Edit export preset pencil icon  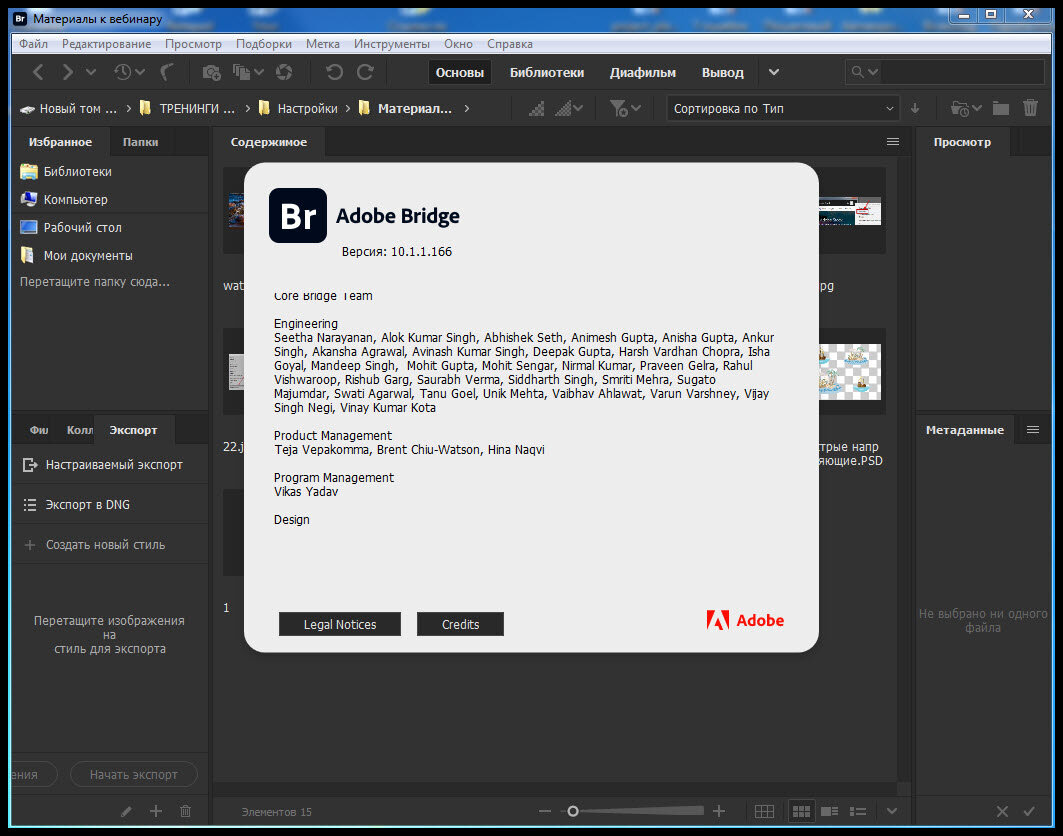click(x=126, y=812)
